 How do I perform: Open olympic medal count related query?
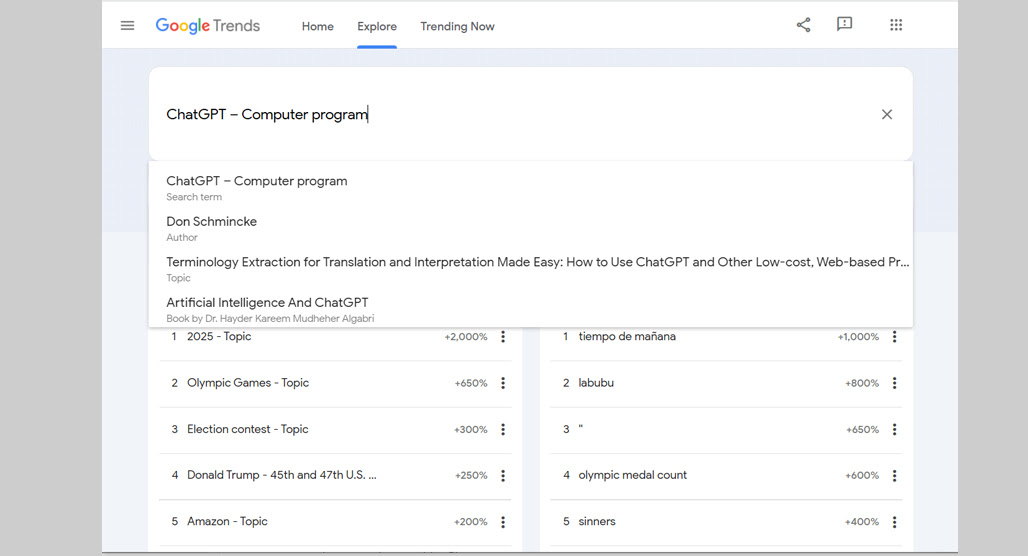633,475
